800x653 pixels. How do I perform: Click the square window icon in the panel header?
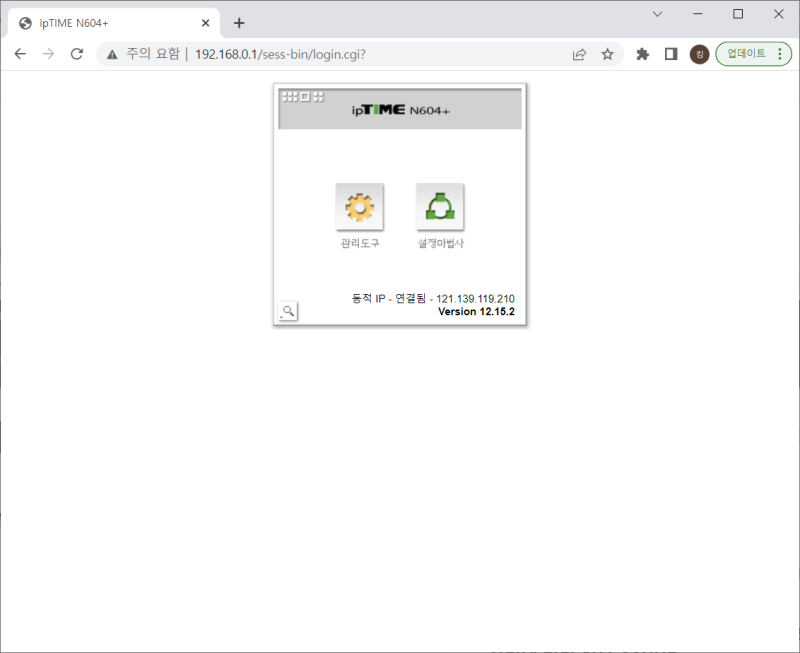(x=303, y=97)
